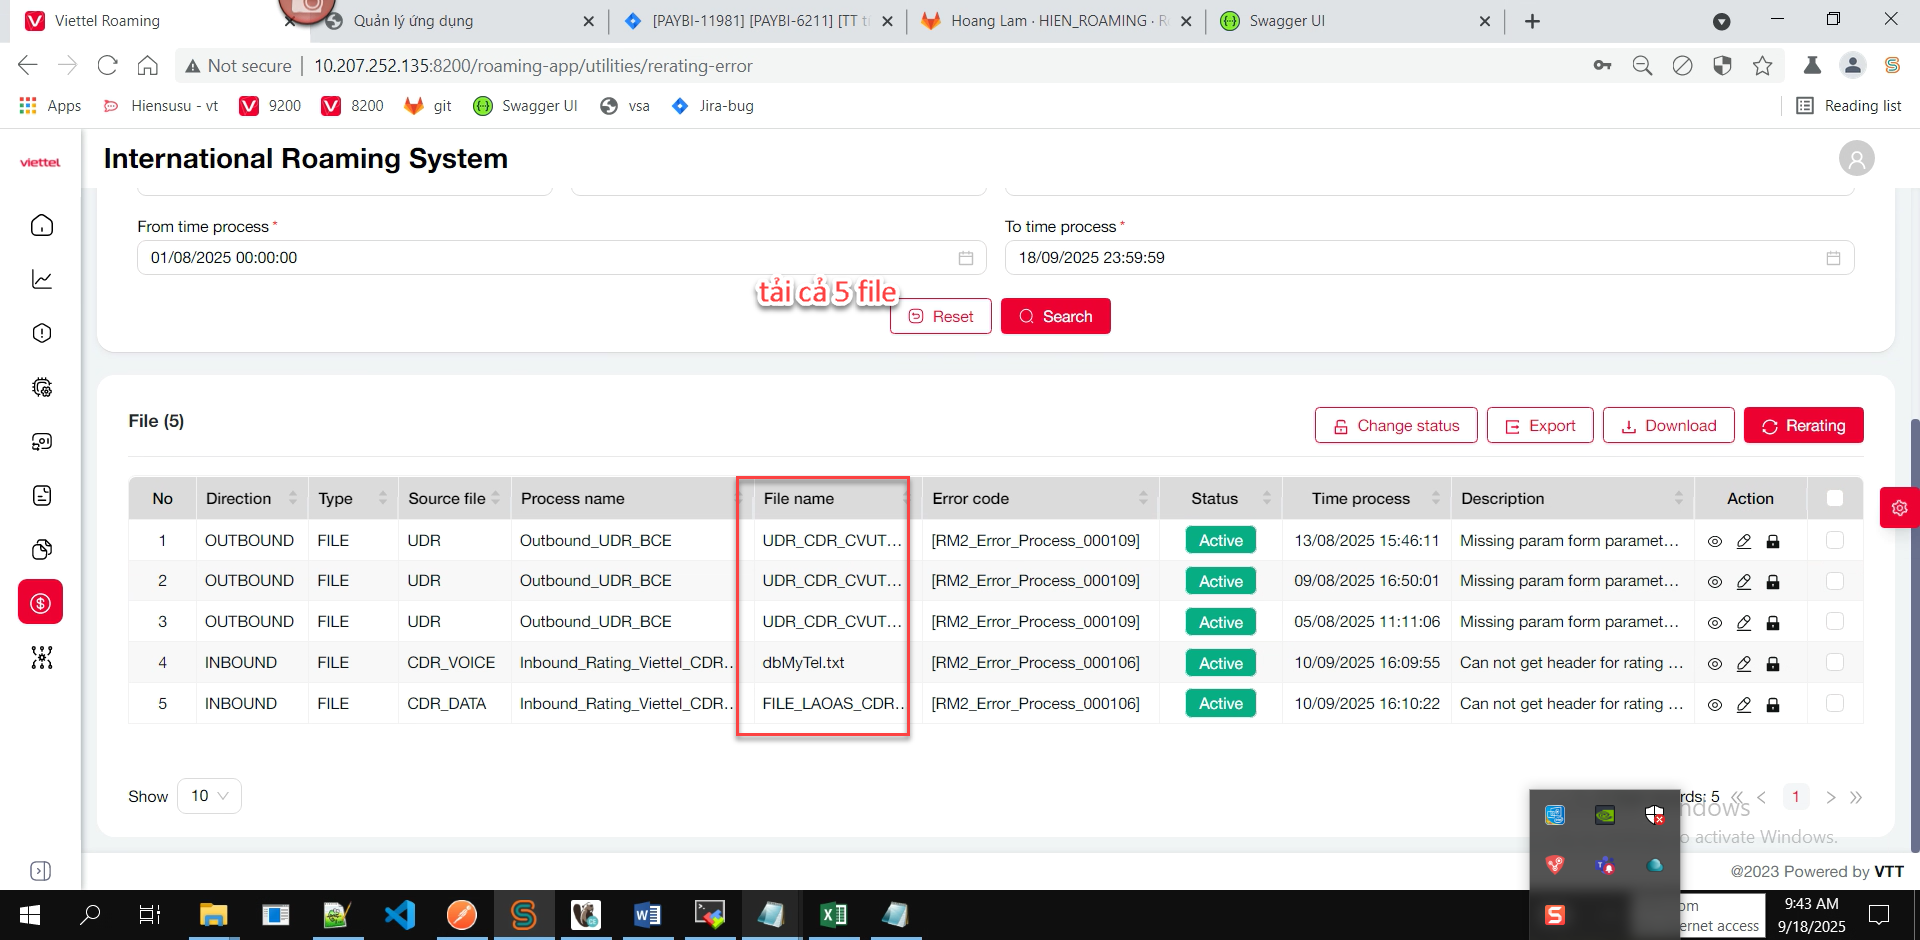Toggle select-all checkbox in table header
The height and width of the screenshot is (940, 1920).
(x=1834, y=499)
